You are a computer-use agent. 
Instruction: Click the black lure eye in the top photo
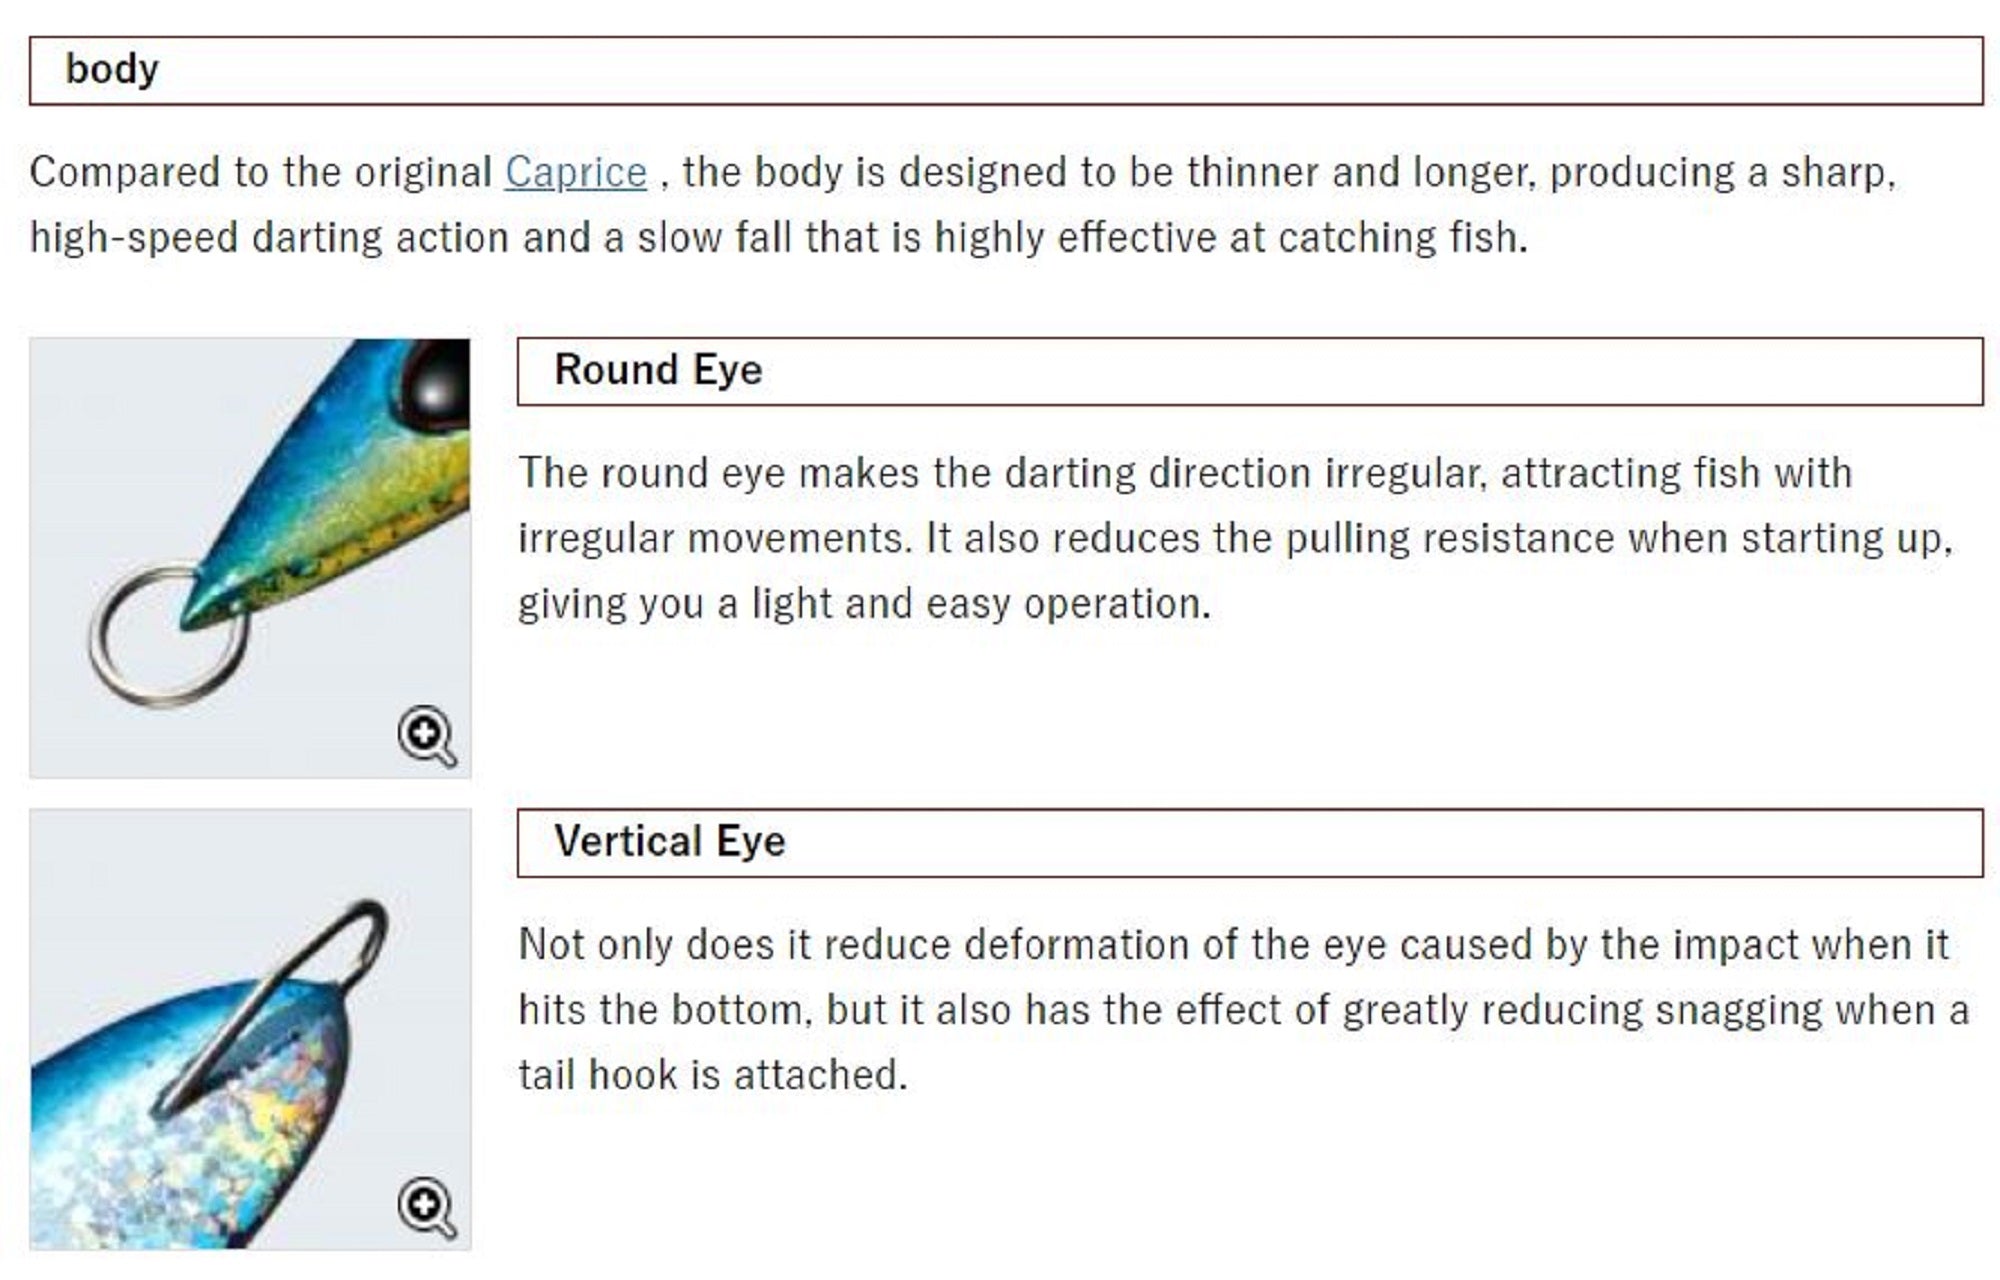click(435, 385)
